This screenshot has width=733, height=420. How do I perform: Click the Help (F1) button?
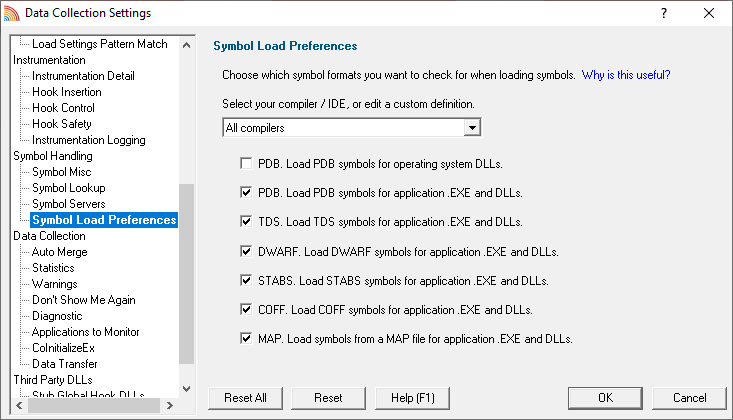(412, 398)
